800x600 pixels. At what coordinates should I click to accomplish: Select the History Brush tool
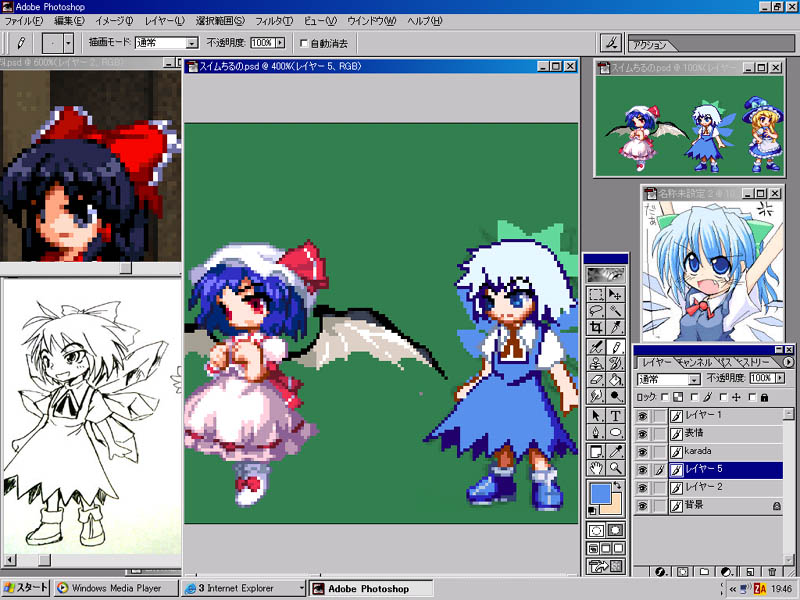(615, 363)
